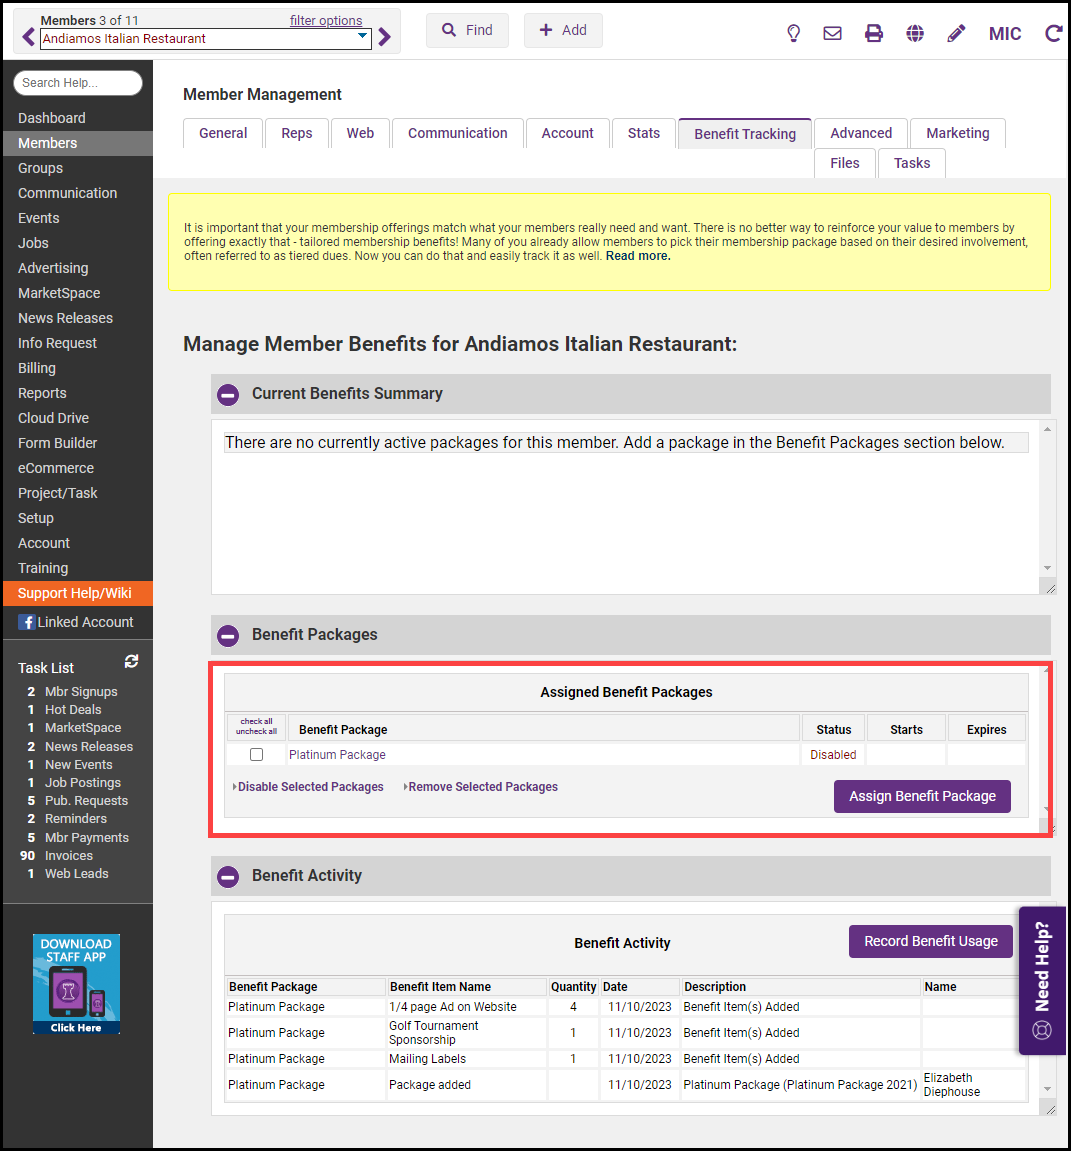Image resolution: width=1071 pixels, height=1151 pixels.
Task: Go to next member arrow
Action: coord(385,38)
